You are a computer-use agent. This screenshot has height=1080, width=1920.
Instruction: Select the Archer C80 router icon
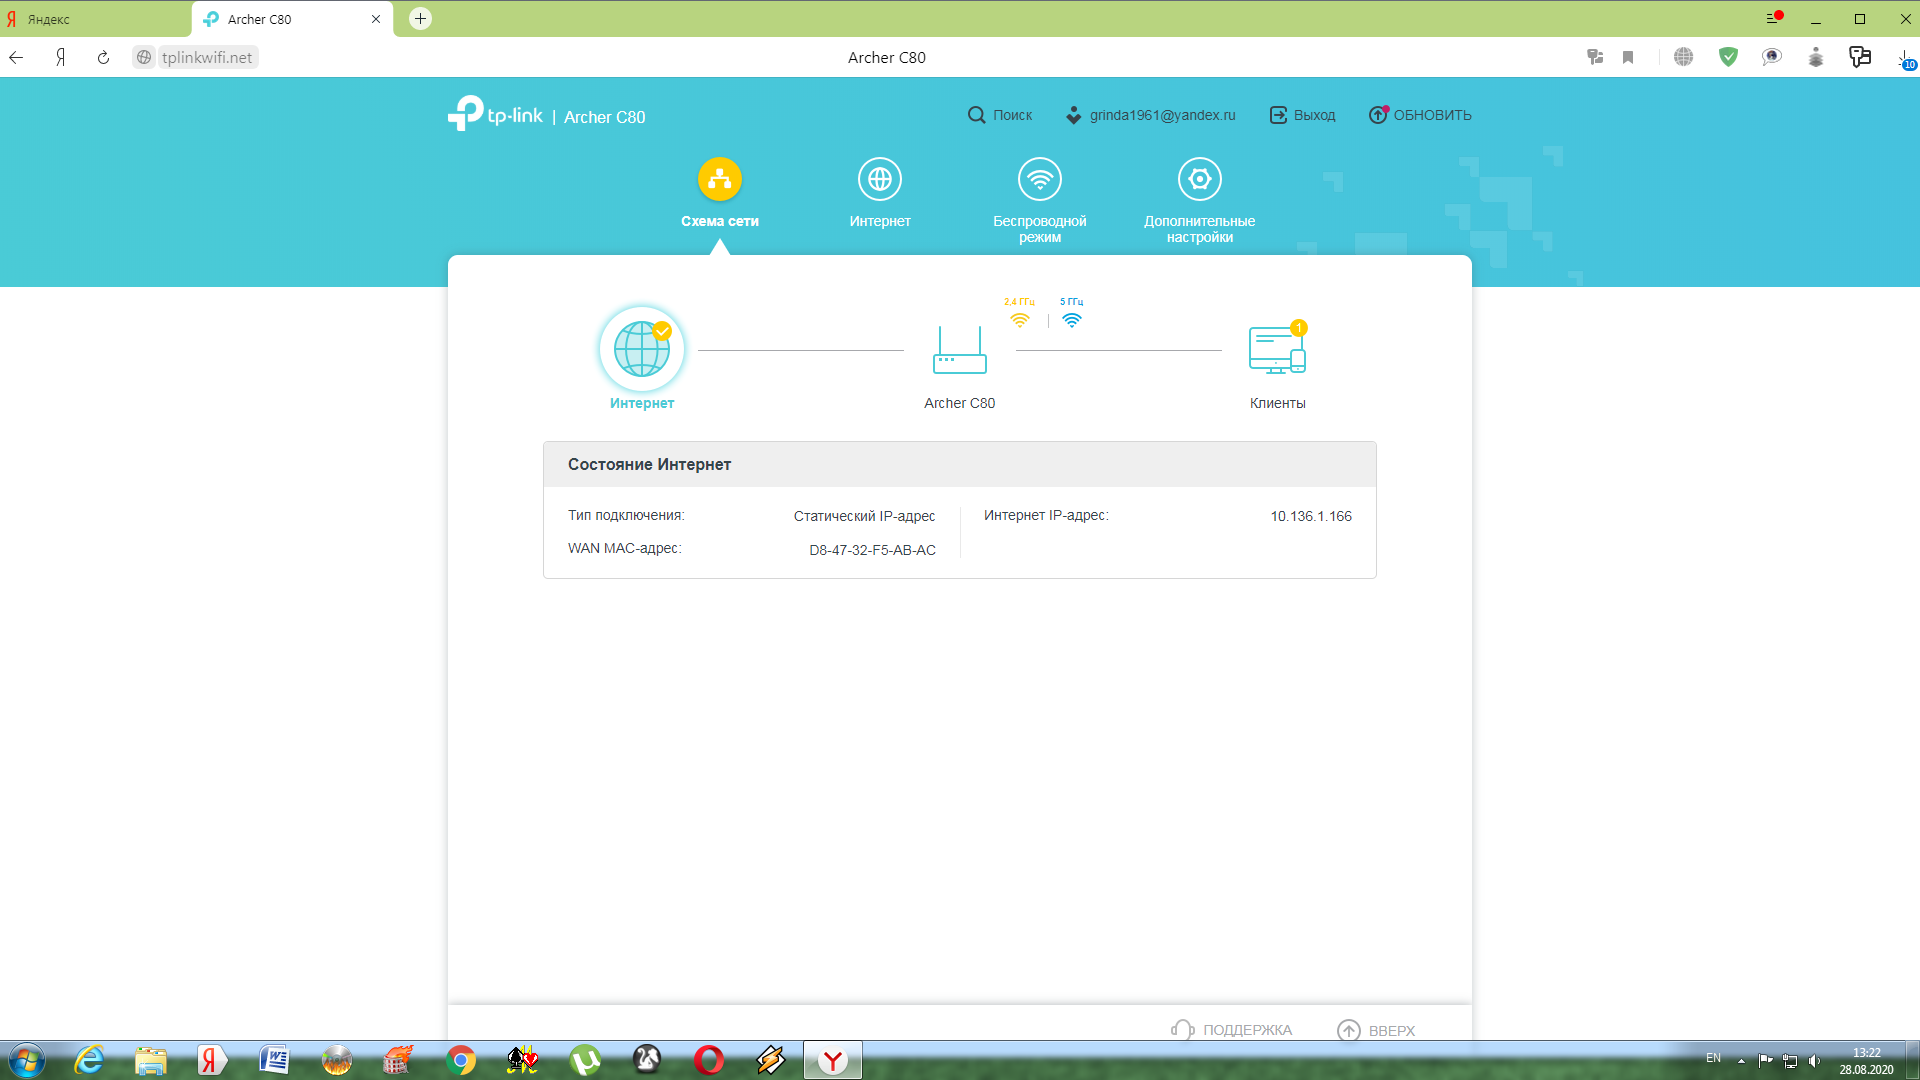(960, 350)
